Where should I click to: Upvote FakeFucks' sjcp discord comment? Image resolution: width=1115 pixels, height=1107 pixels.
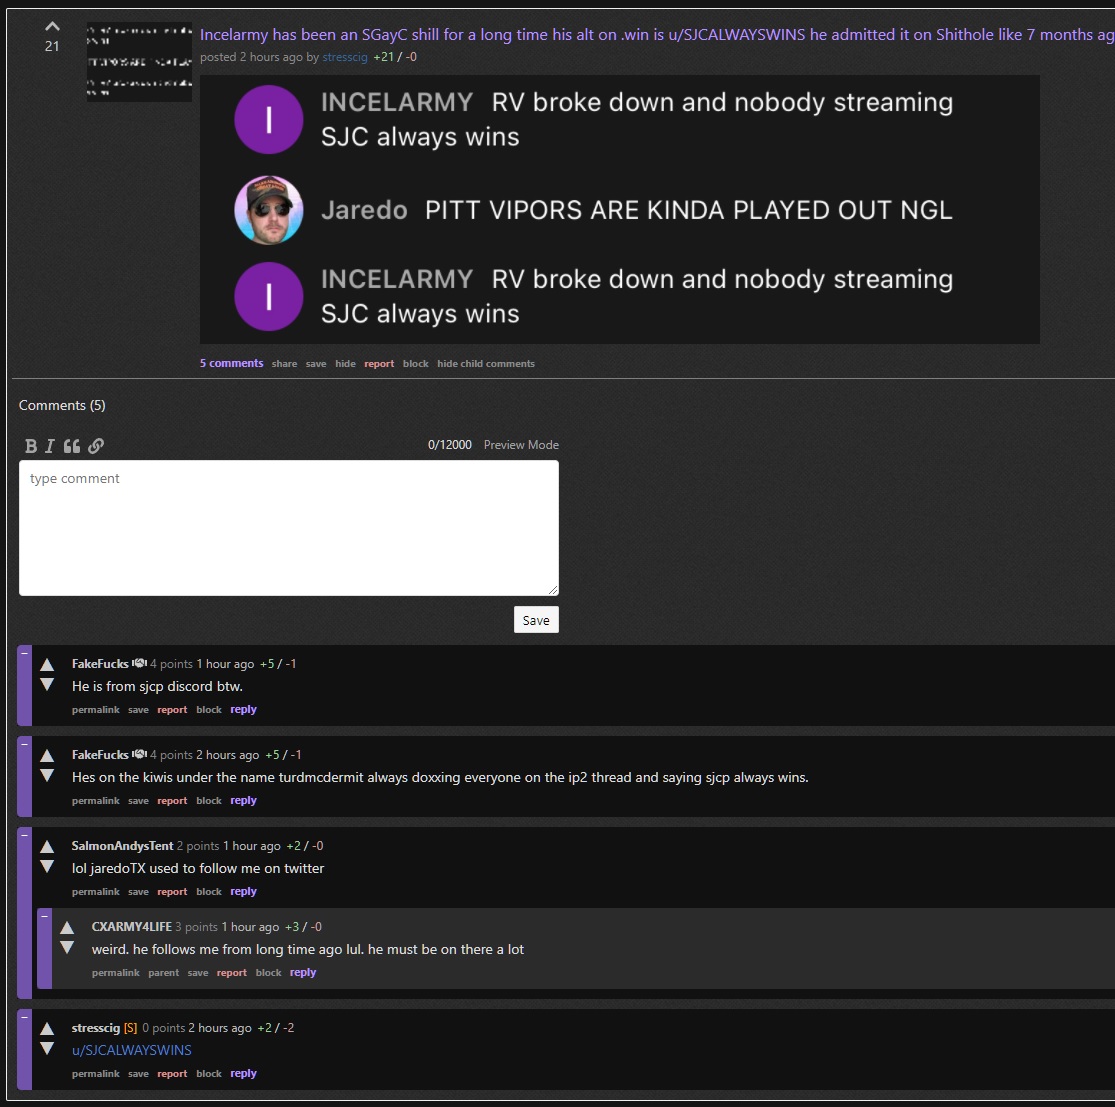point(47,662)
